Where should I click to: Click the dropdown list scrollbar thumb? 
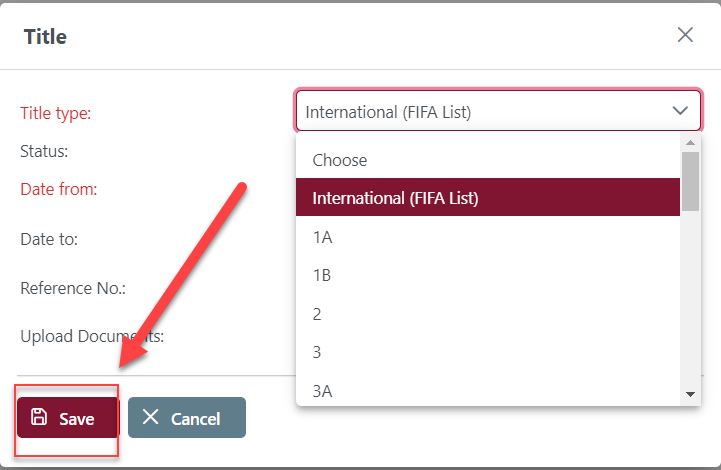690,181
